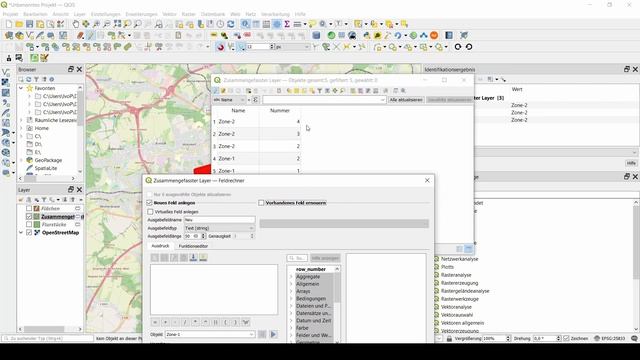Screen dimensions: 640x360
Task: Click the Save Project disk icon
Action: pyautogui.click(x=29, y=24)
